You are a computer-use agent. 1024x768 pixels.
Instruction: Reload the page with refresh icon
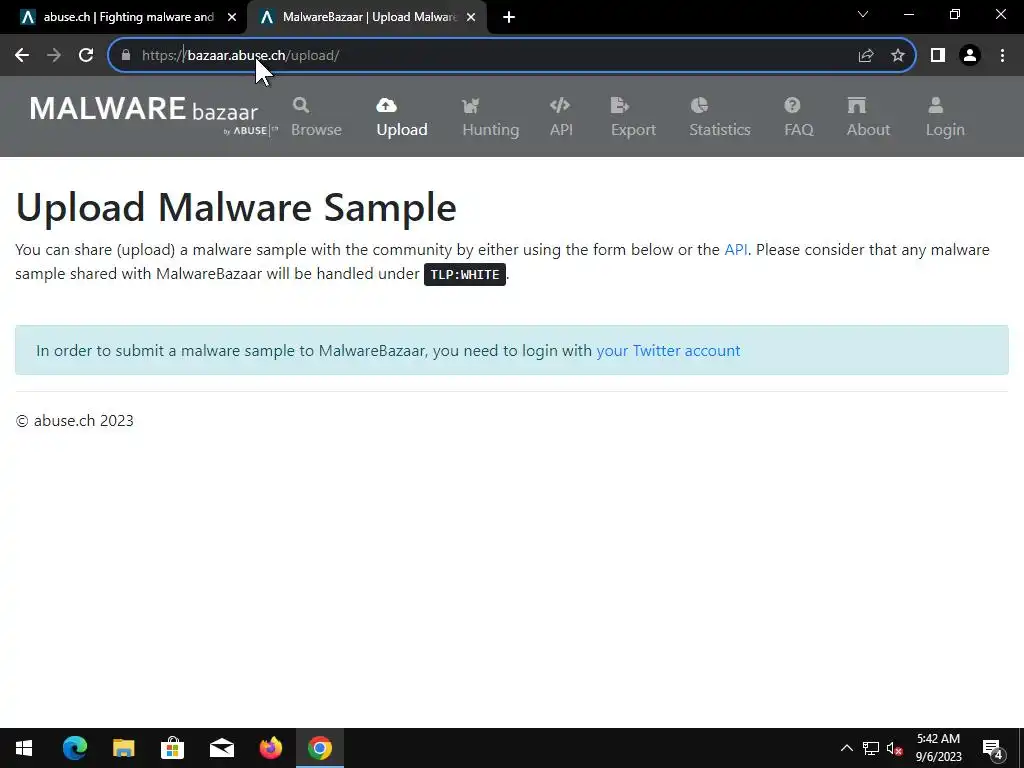pyautogui.click(x=86, y=56)
